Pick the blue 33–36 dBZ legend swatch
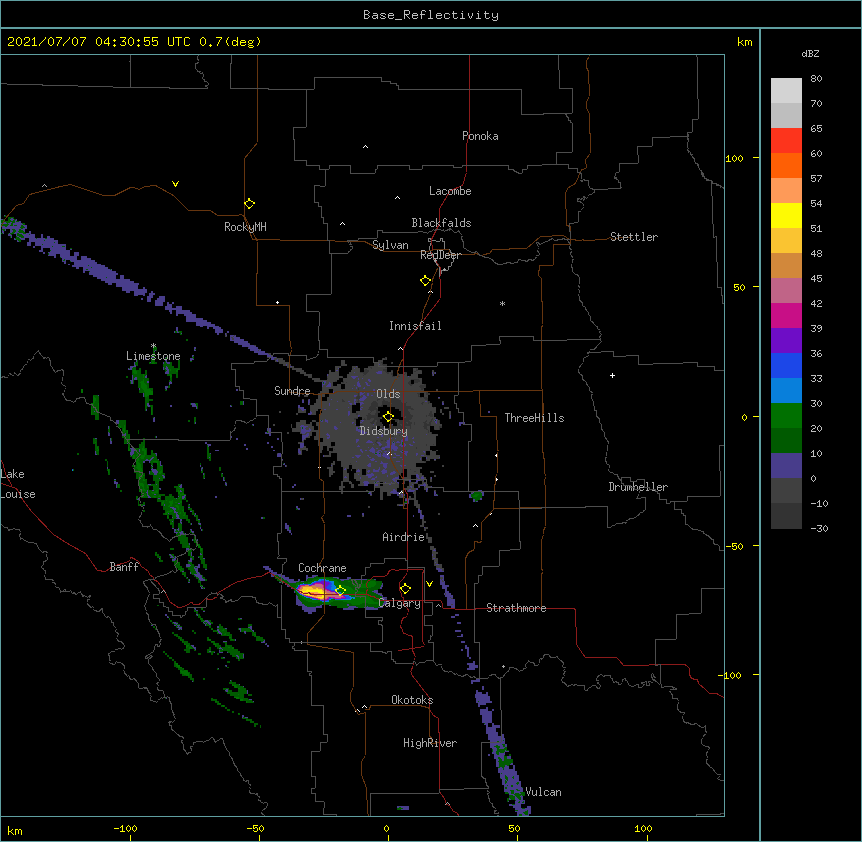Image resolution: width=862 pixels, height=842 pixels. click(786, 365)
